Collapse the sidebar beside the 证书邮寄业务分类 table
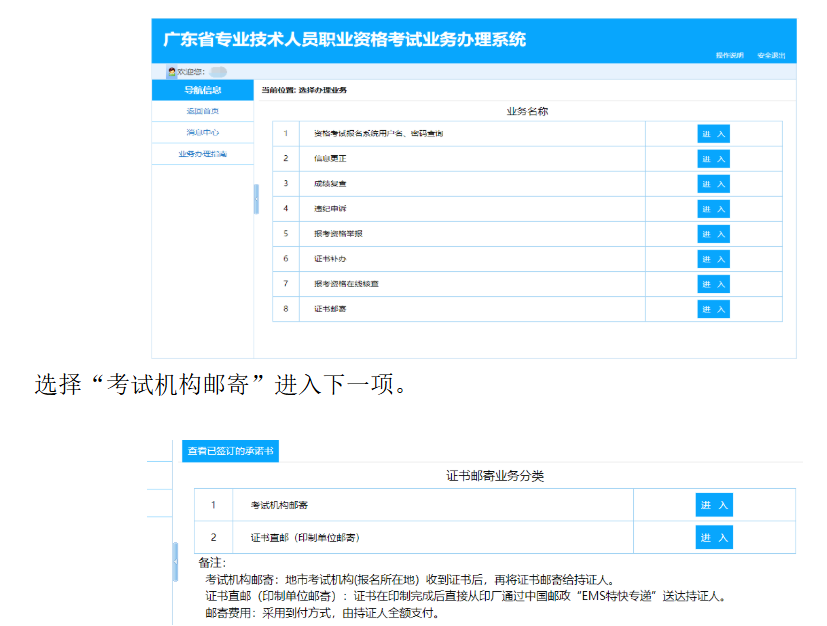The image size is (827, 626). point(176,562)
